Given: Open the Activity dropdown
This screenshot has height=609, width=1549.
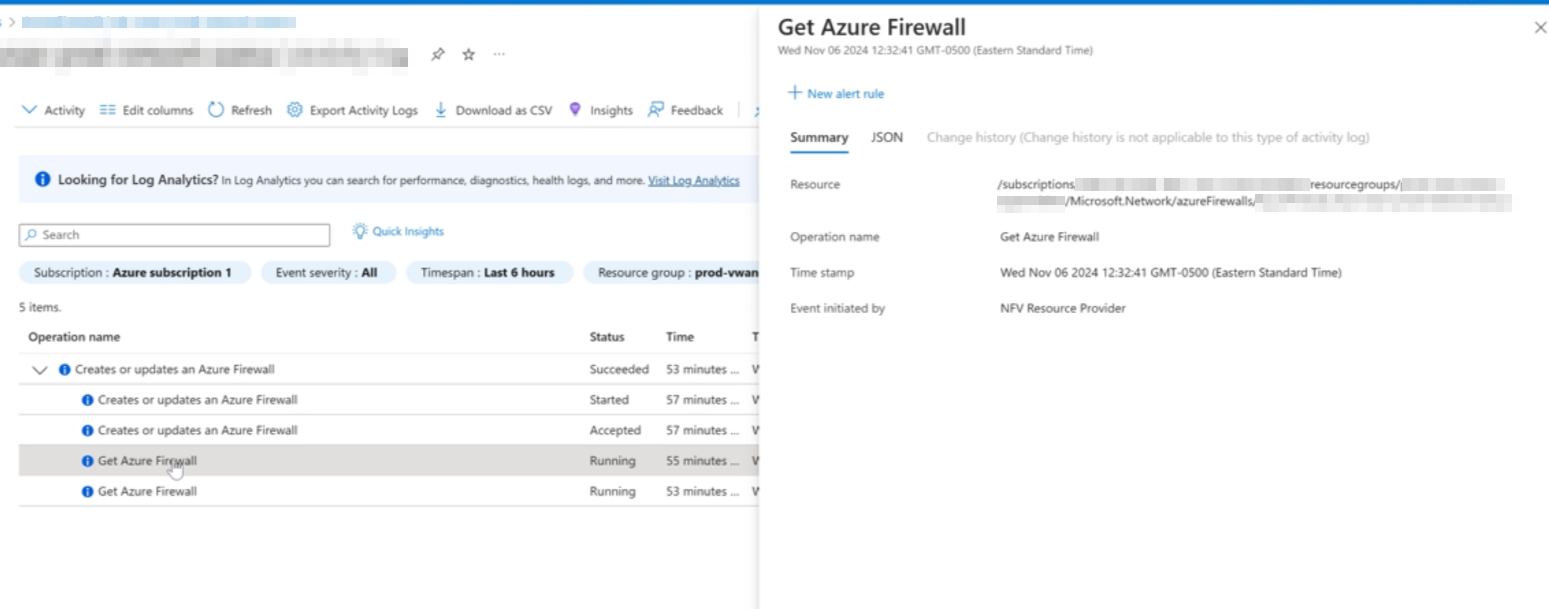Looking at the screenshot, I should point(54,110).
